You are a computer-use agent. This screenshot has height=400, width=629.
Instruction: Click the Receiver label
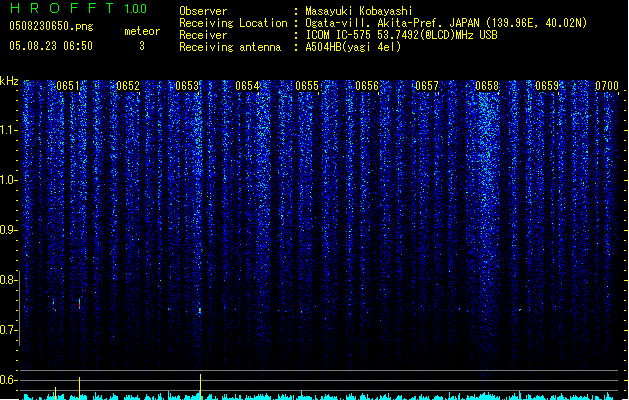(203, 35)
